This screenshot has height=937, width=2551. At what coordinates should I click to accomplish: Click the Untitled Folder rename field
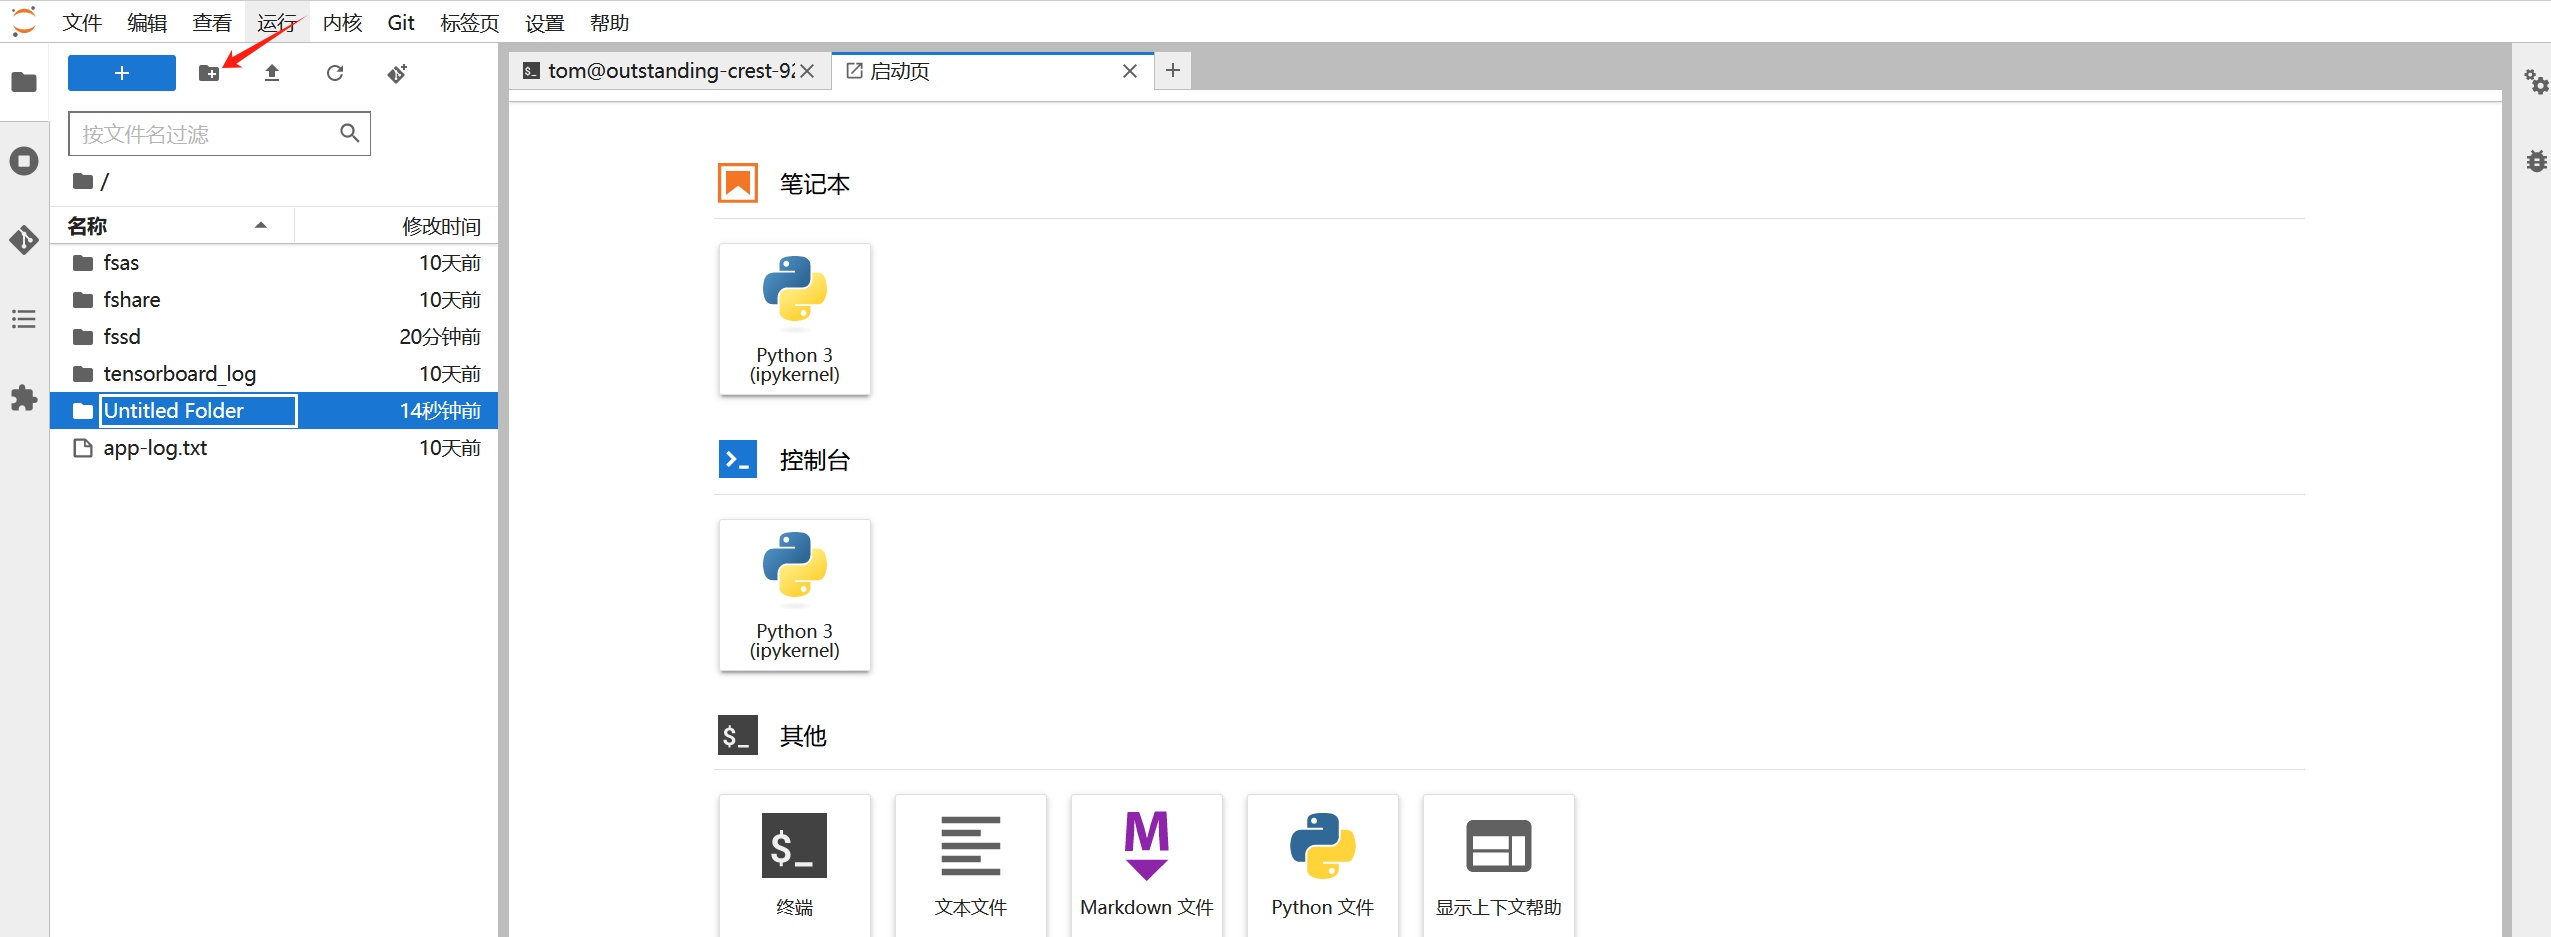pyautogui.click(x=198, y=411)
